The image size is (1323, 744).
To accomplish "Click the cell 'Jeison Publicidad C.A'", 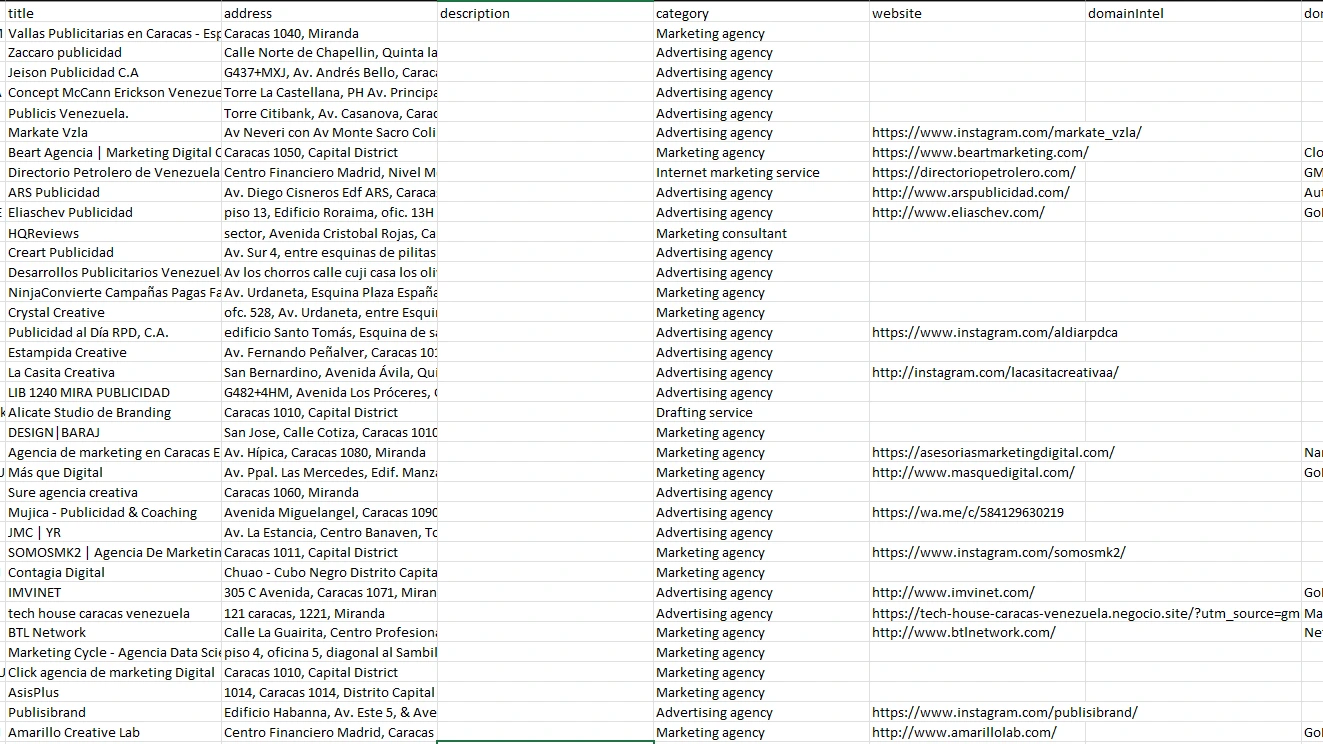I will [113, 73].
